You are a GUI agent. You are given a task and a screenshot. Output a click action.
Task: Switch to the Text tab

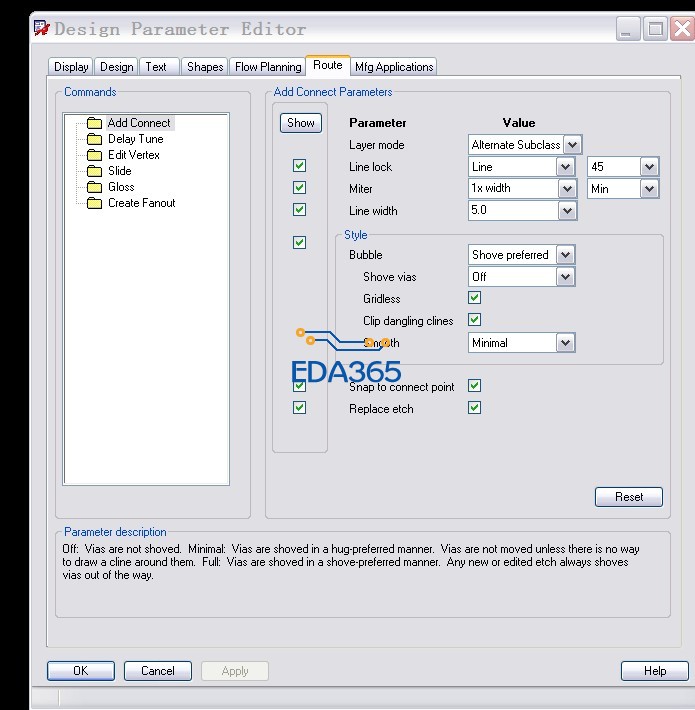pyautogui.click(x=159, y=67)
